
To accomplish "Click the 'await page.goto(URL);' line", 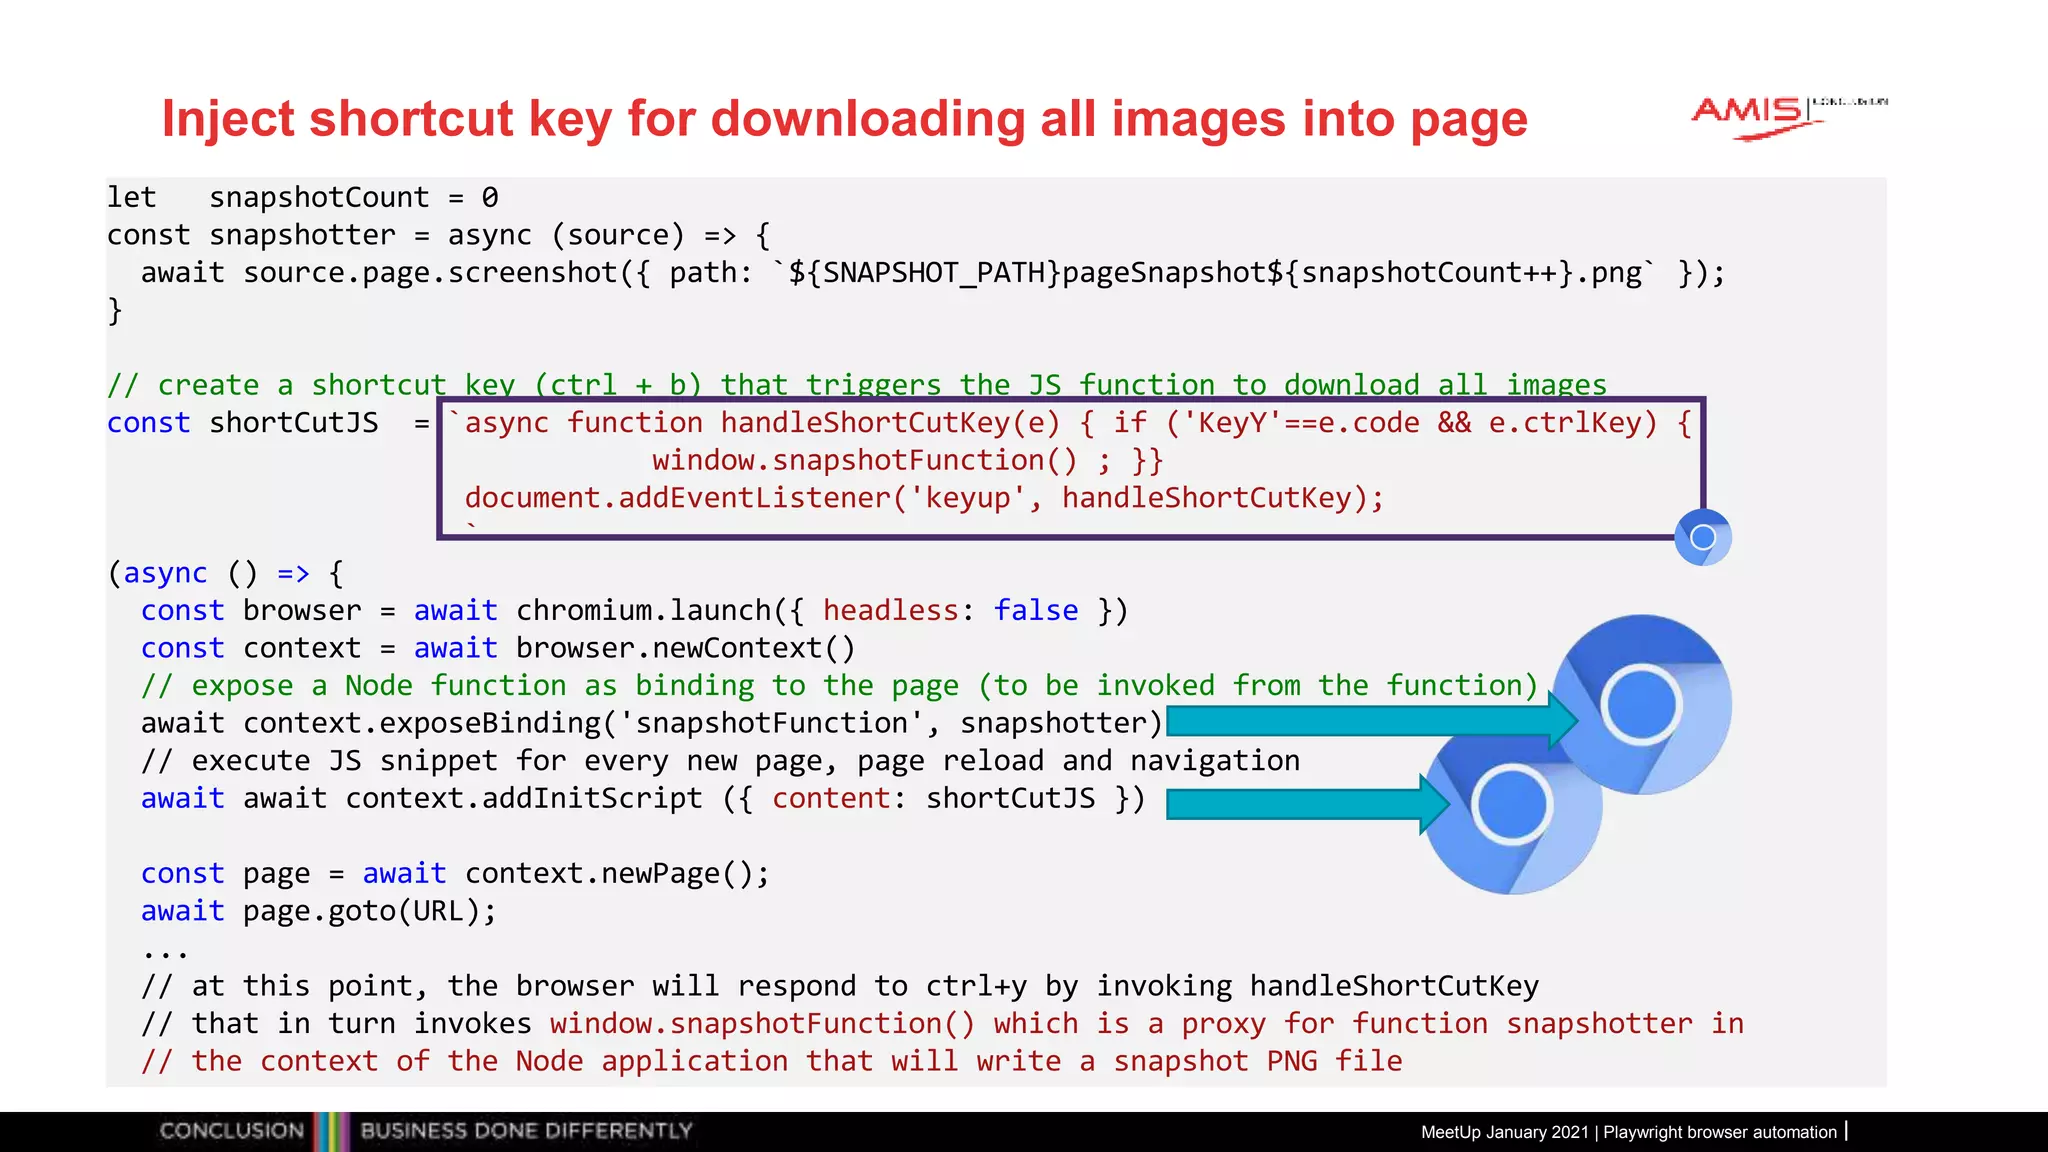I will click(x=318, y=911).
